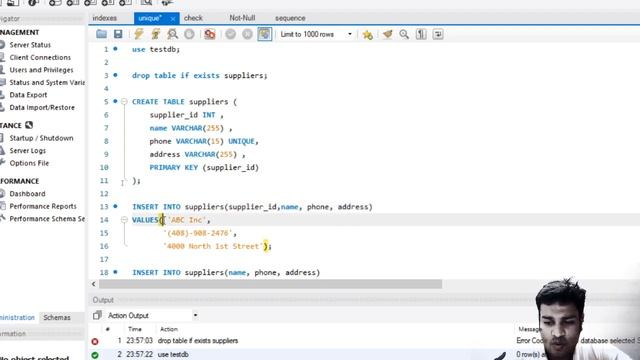The image size is (640, 360).
Task: Click the red error icon of output row 1
Action: pos(95,341)
